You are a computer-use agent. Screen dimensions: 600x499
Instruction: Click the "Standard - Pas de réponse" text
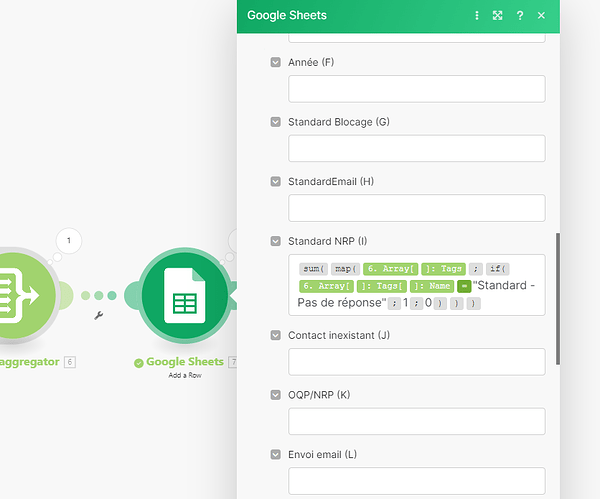416,294
